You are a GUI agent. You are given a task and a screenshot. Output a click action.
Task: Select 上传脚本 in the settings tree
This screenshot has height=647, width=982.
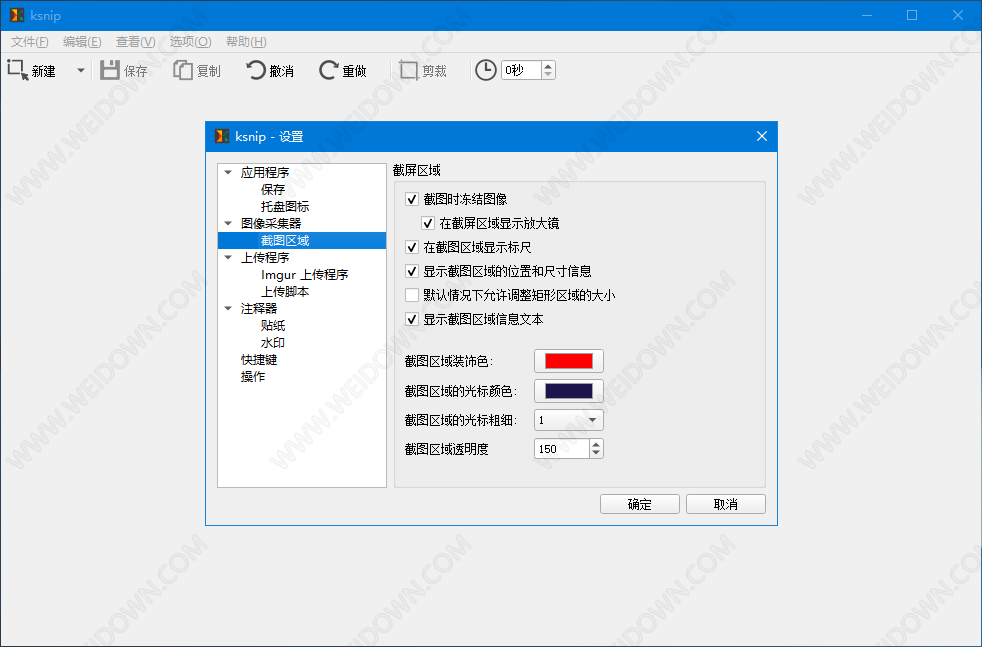[285, 291]
